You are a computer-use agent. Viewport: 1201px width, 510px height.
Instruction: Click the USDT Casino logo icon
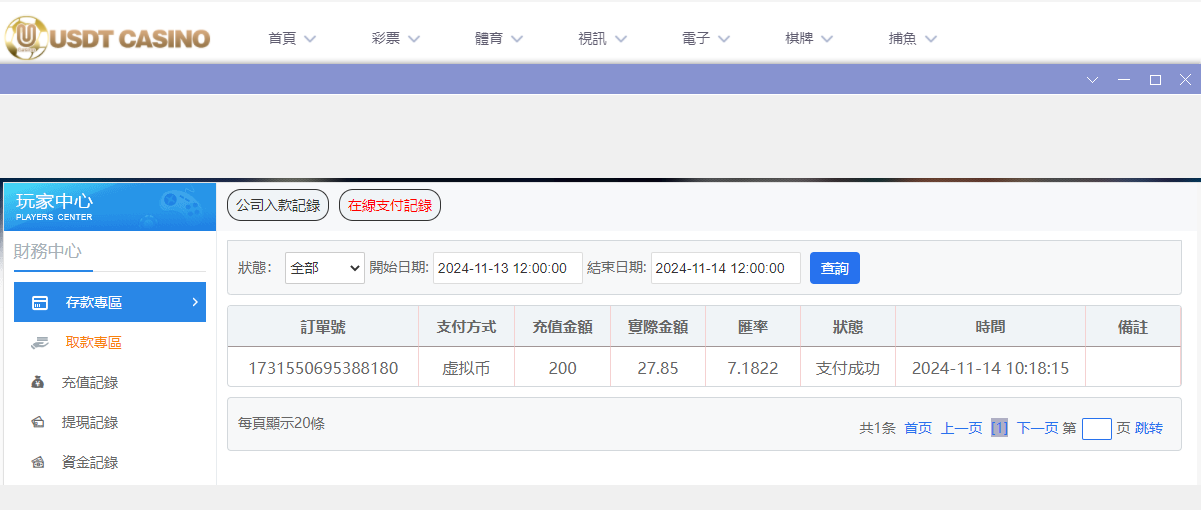(x=26, y=38)
